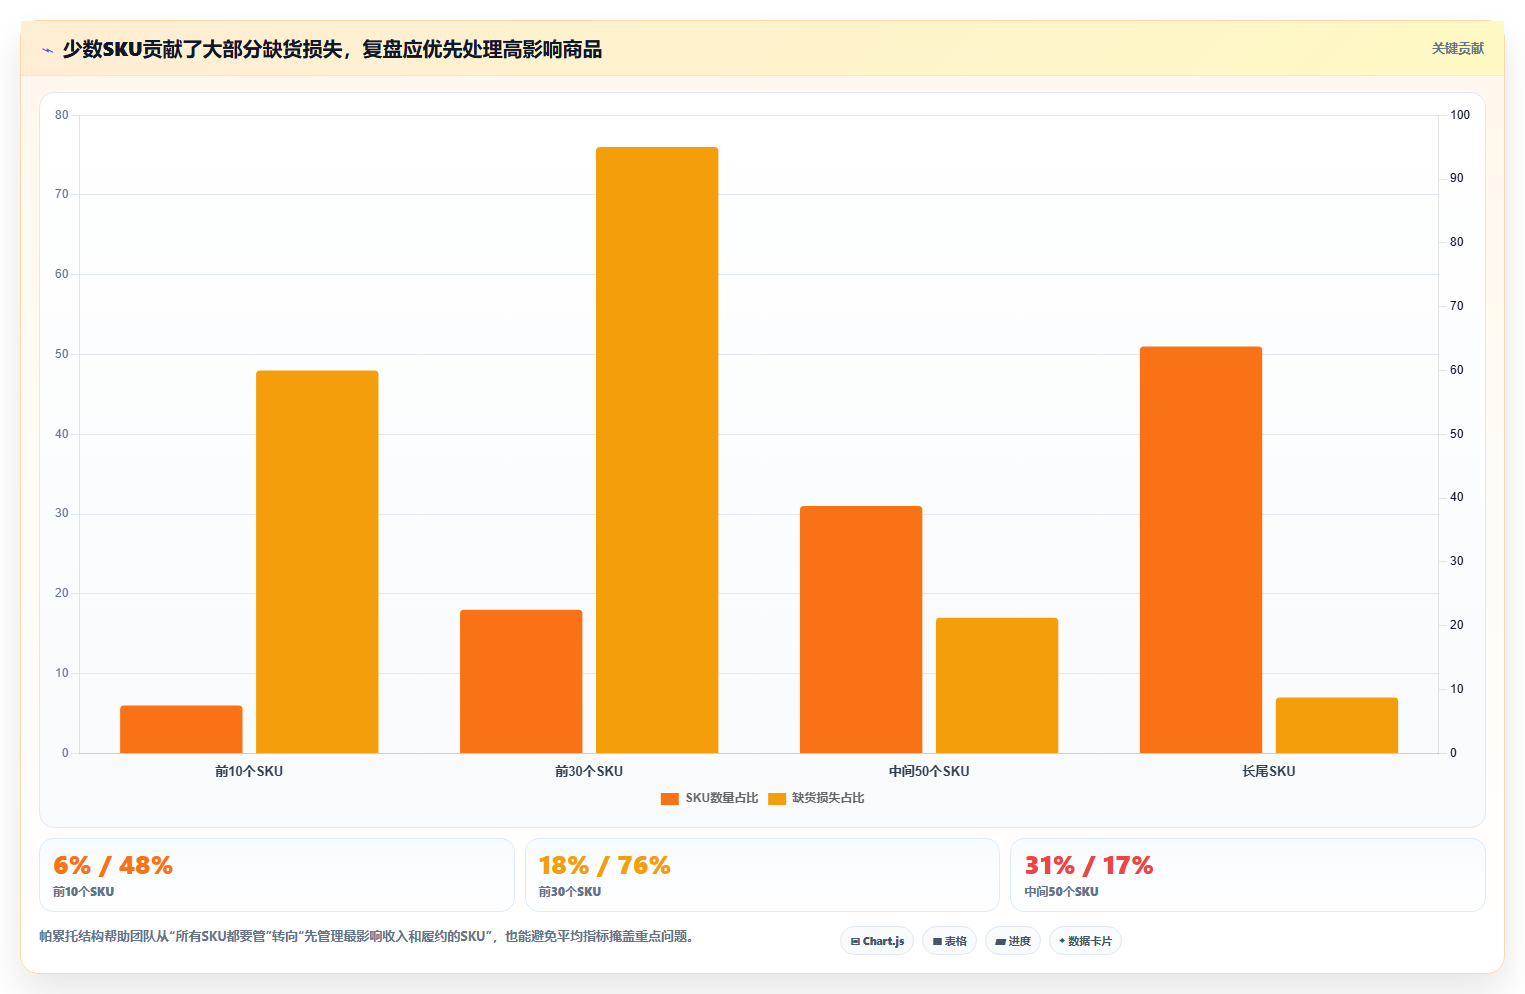This screenshot has width=1525, height=994.
Task: Click the lightning icon before the title
Action: tap(47, 50)
